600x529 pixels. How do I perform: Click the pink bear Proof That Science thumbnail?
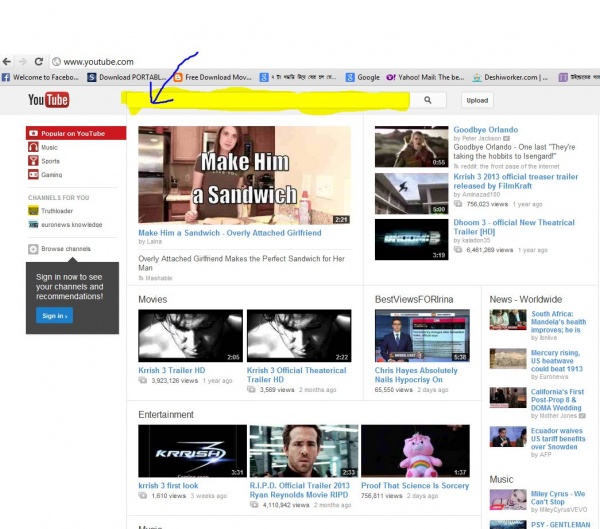click(416, 451)
